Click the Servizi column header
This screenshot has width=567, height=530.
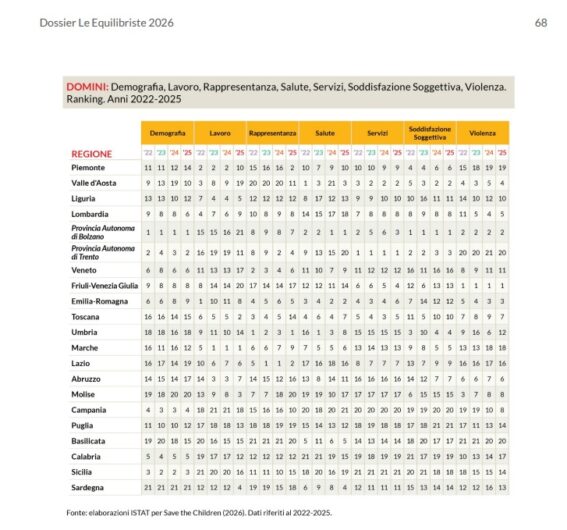pos(378,133)
